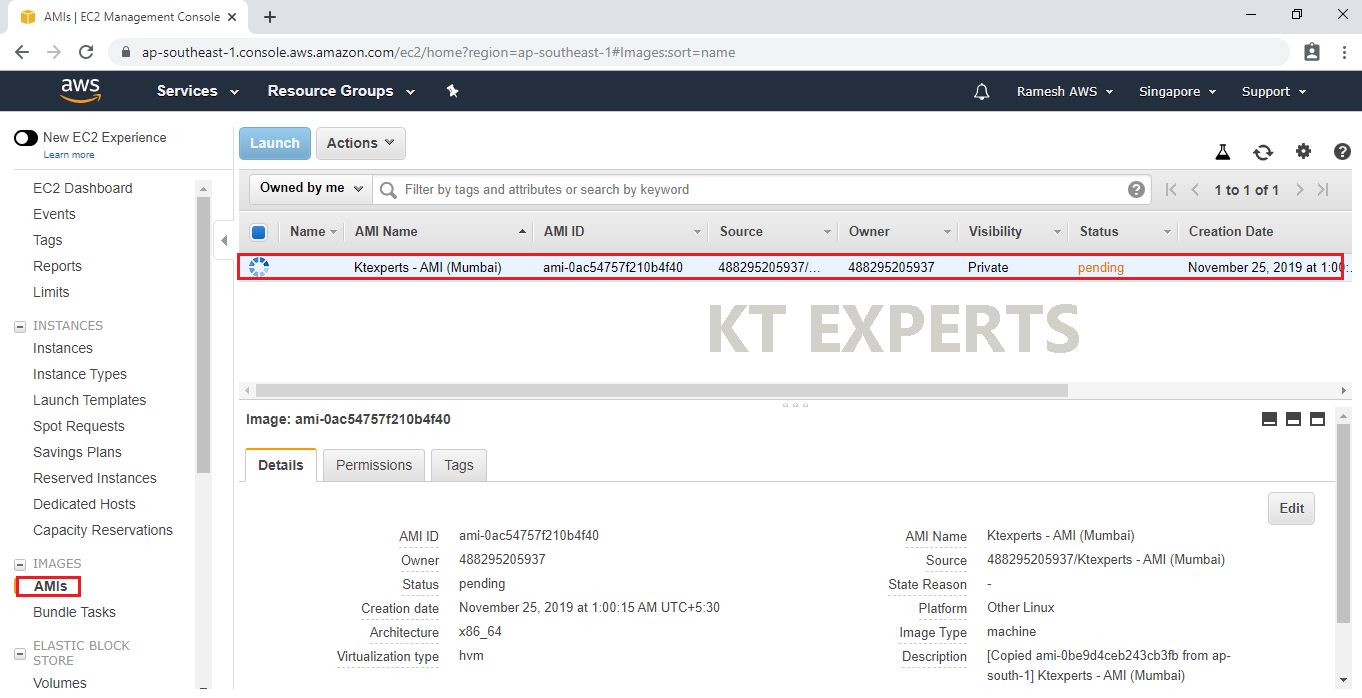Viewport: 1362px width, 698px height.
Task: Open the Owned by me filter dropdown
Action: [311, 188]
